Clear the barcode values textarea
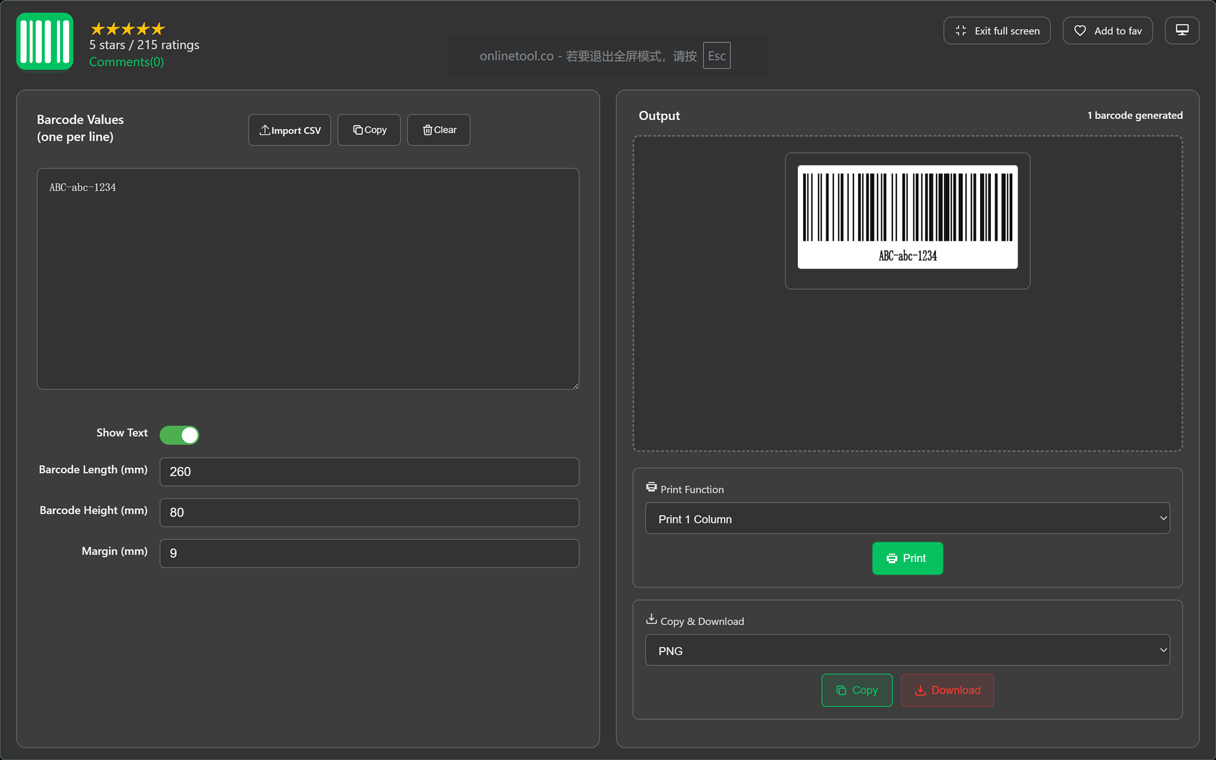The width and height of the screenshot is (1216, 760). coord(439,130)
